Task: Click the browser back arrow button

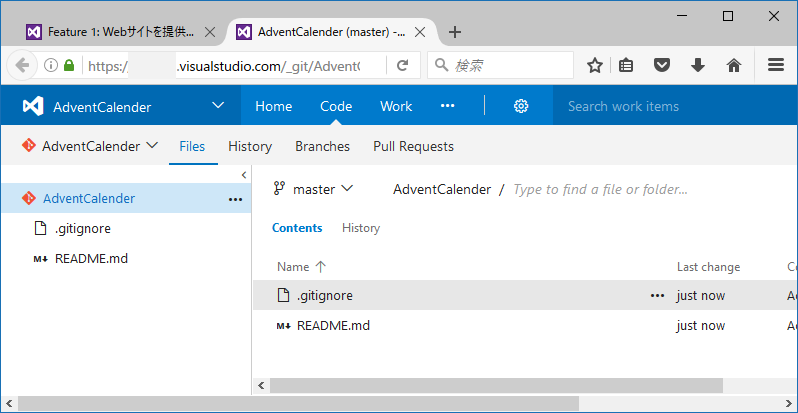Action: pyautogui.click(x=21, y=65)
